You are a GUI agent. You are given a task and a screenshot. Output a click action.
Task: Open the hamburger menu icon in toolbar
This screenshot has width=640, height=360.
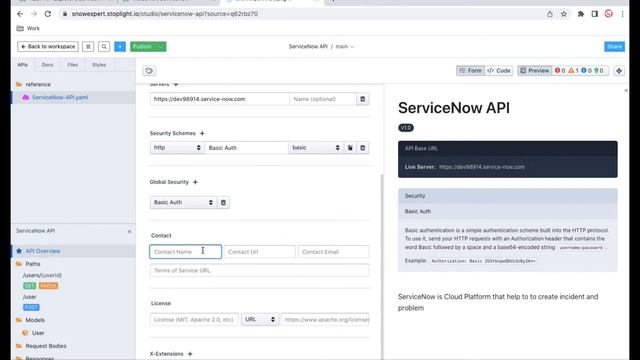point(88,47)
